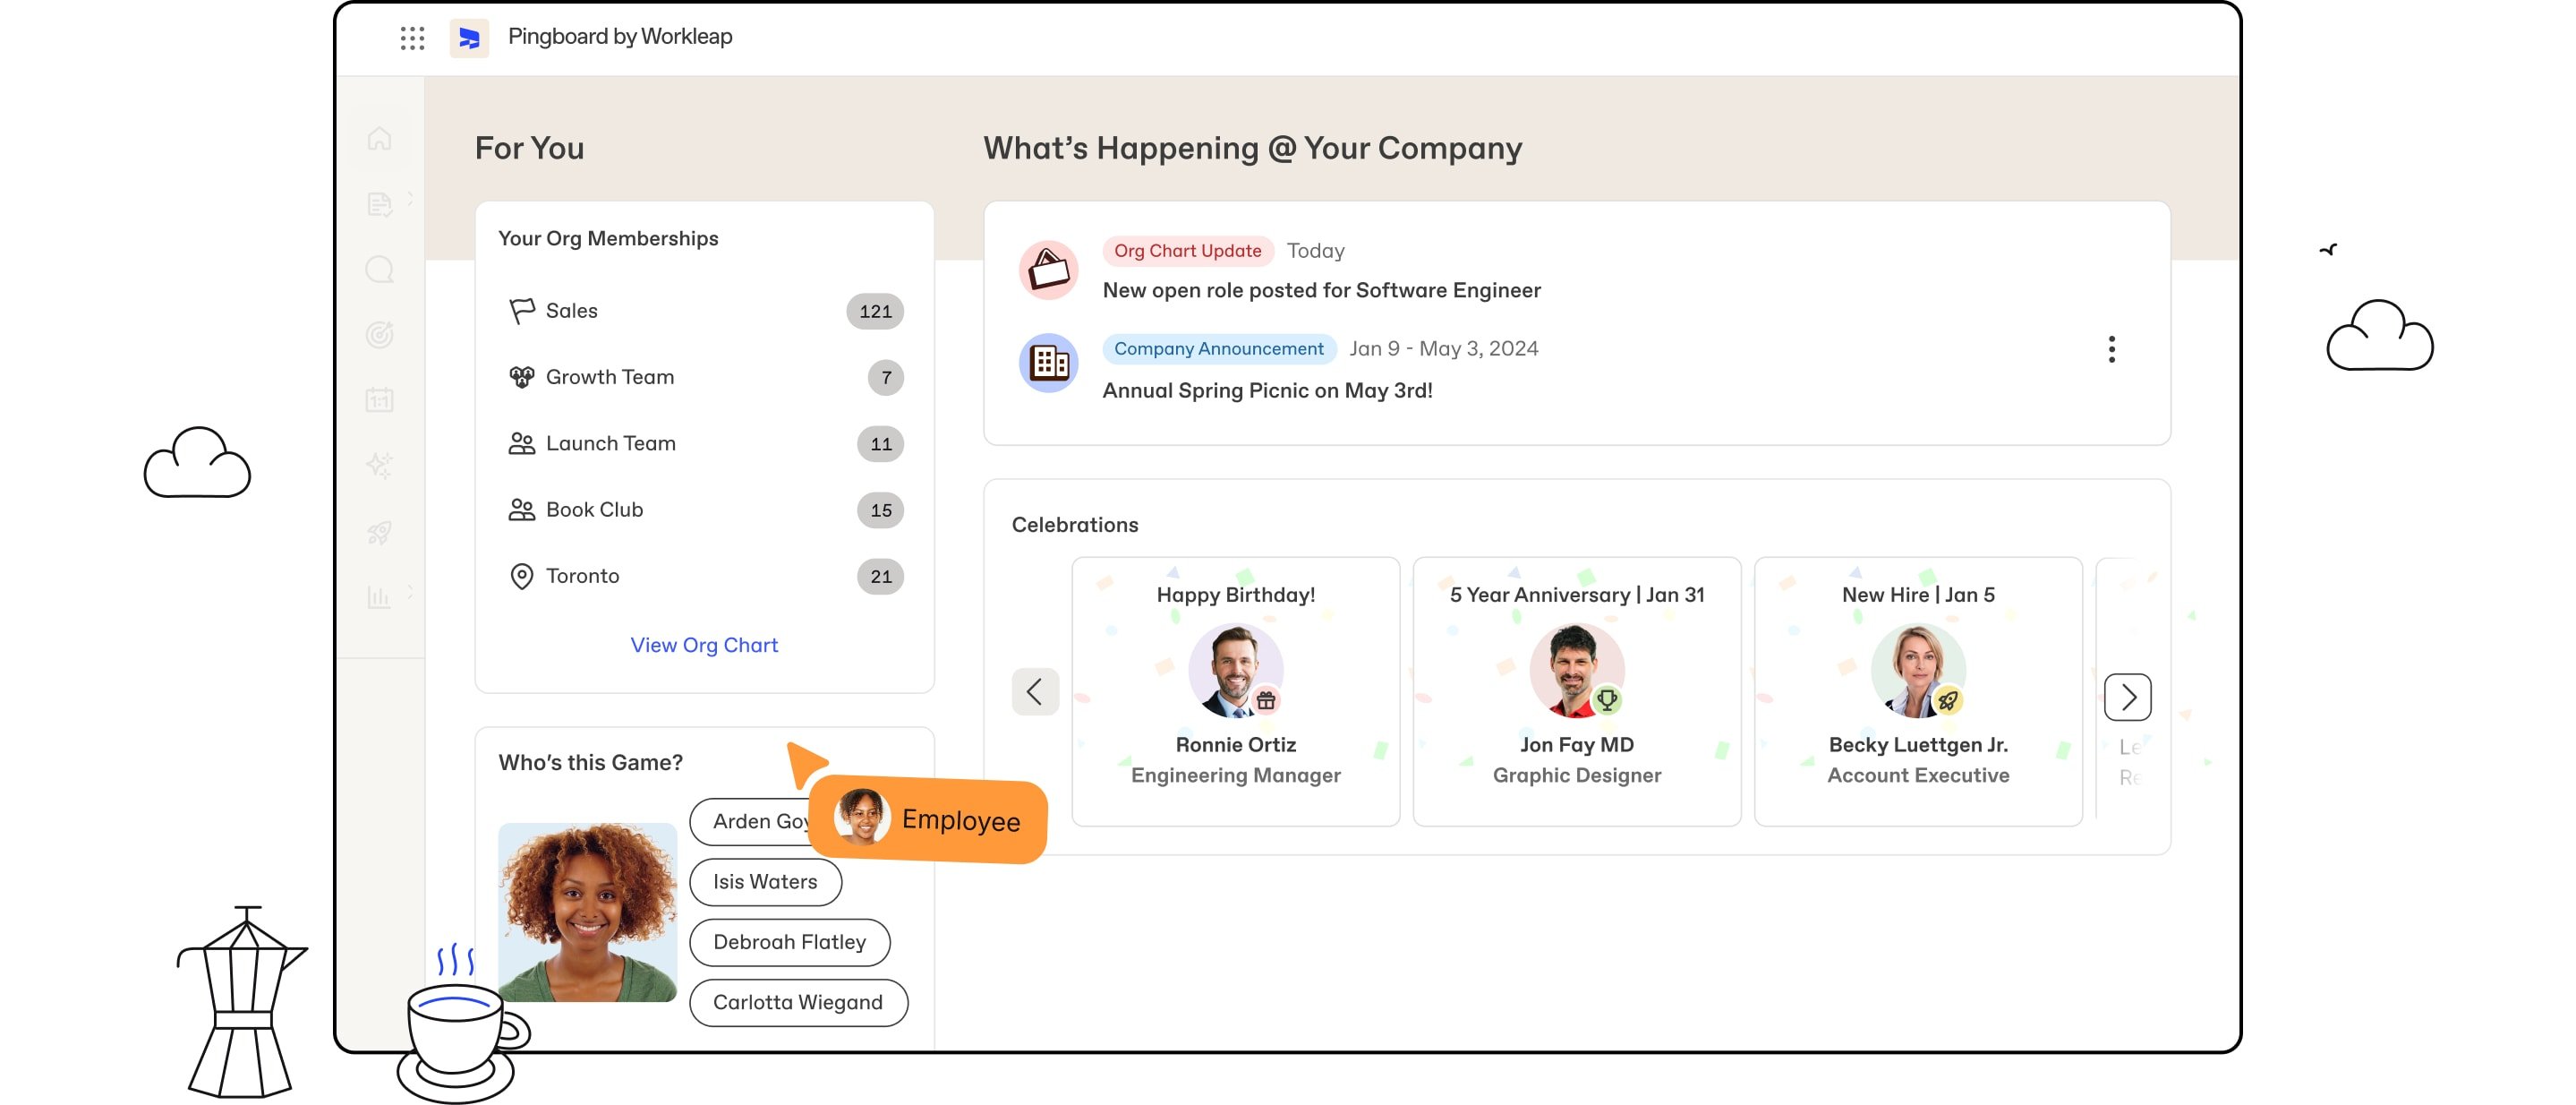Click the 15 member count badge
The image size is (2576, 1105).
click(880, 510)
